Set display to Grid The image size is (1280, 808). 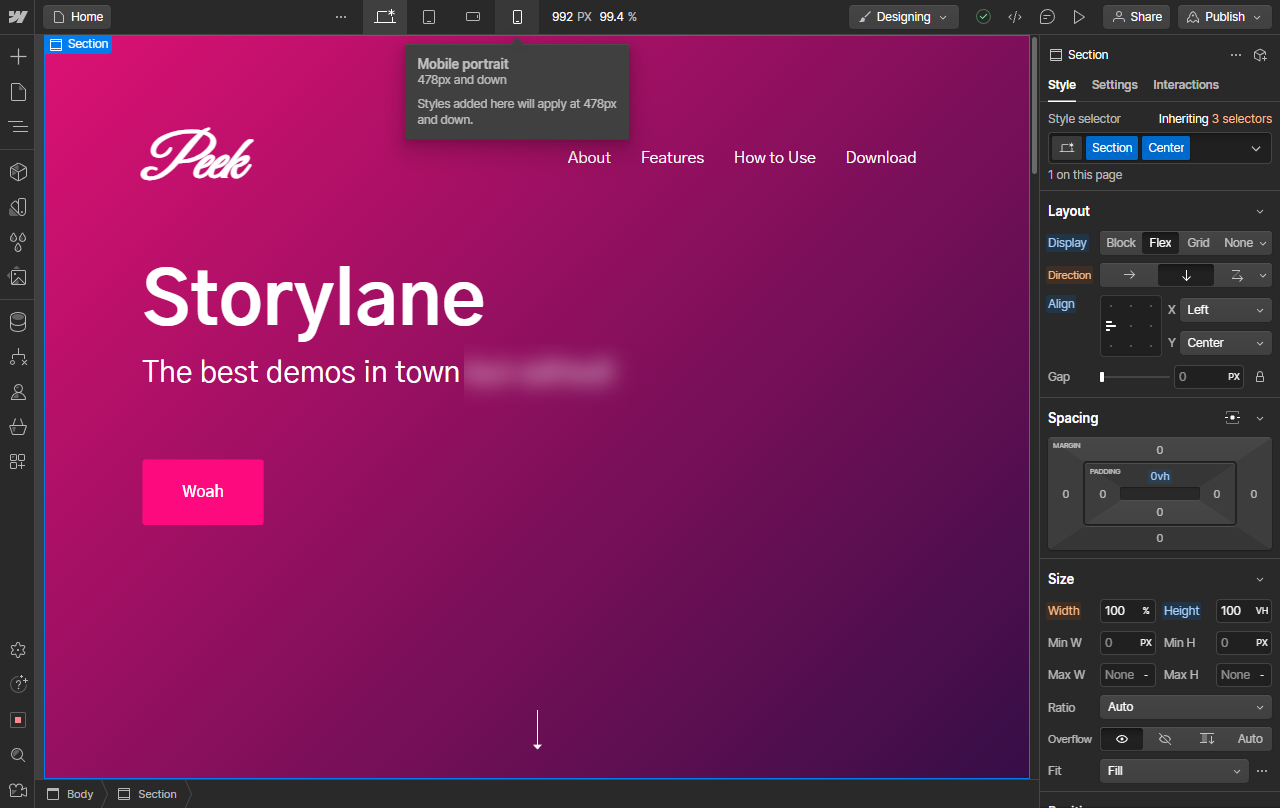coord(1198,243)
